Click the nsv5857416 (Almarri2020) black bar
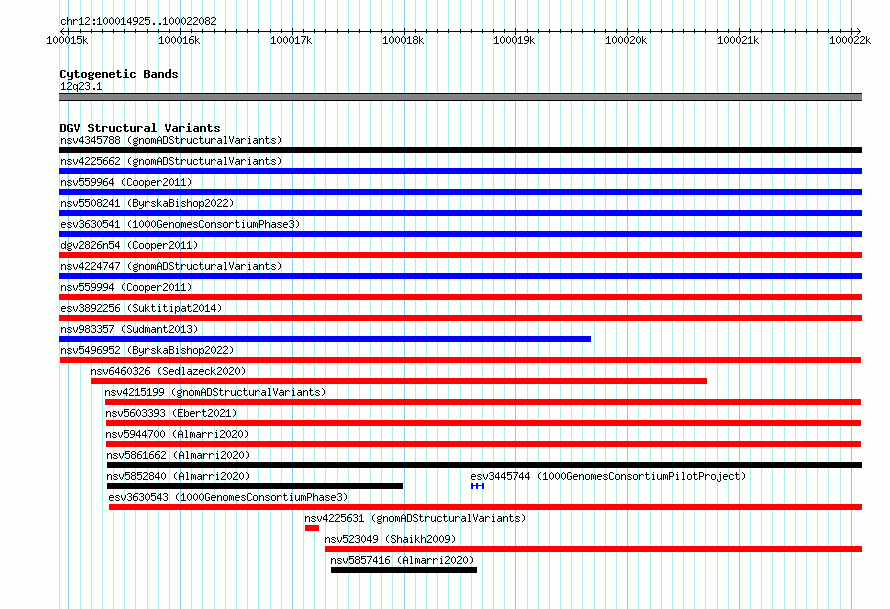The width and height of the screenshot is (890, 609). coord(404,570)
